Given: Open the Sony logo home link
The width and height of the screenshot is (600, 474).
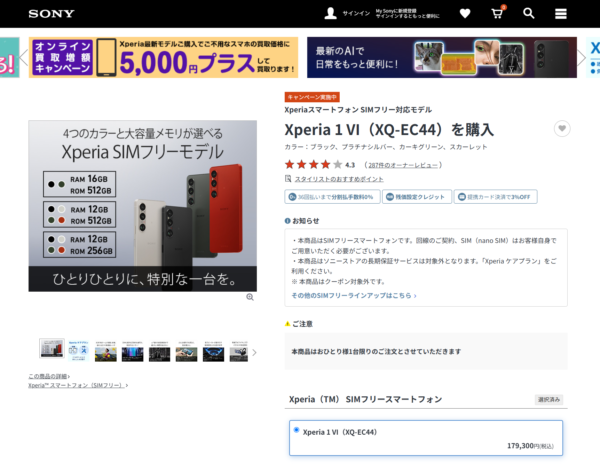Looking at the screenshot, I should click(x=51, y=14).
